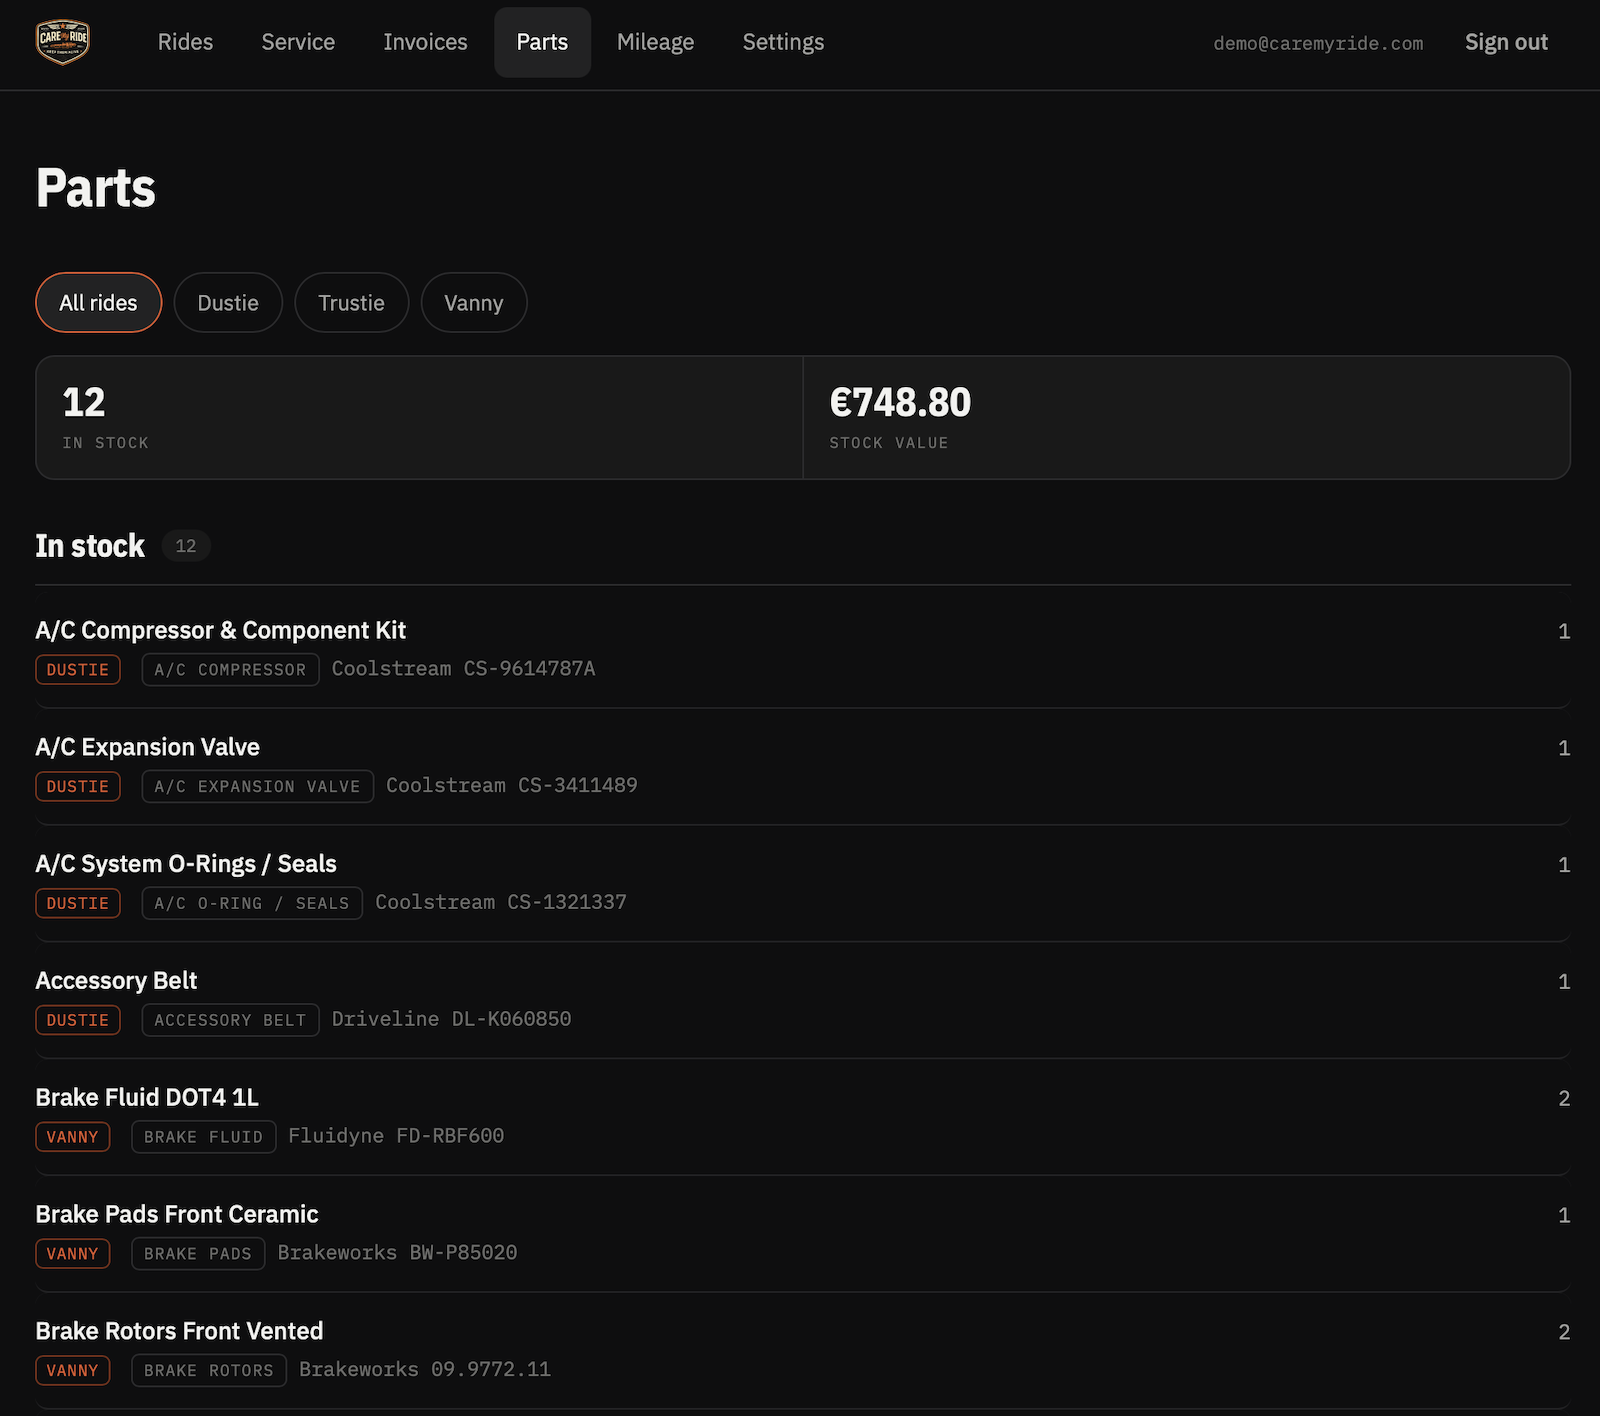Open the Brake Pads Front Ceramic item
The width and height of the screenshot is (1600, 1416).
[x=803, y=1233]
